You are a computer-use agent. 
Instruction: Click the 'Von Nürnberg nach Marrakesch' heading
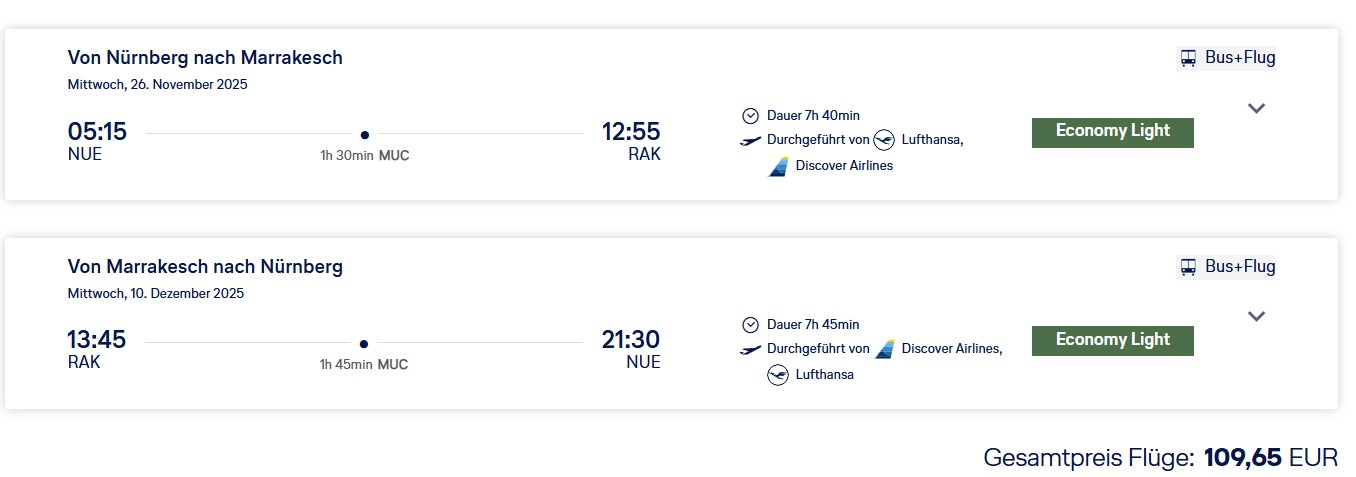[205, 58]
